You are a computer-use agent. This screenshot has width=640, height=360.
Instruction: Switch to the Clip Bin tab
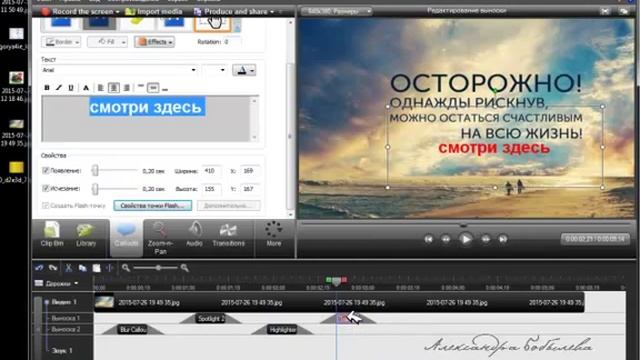pyautogui.click(x=52, y=234)
